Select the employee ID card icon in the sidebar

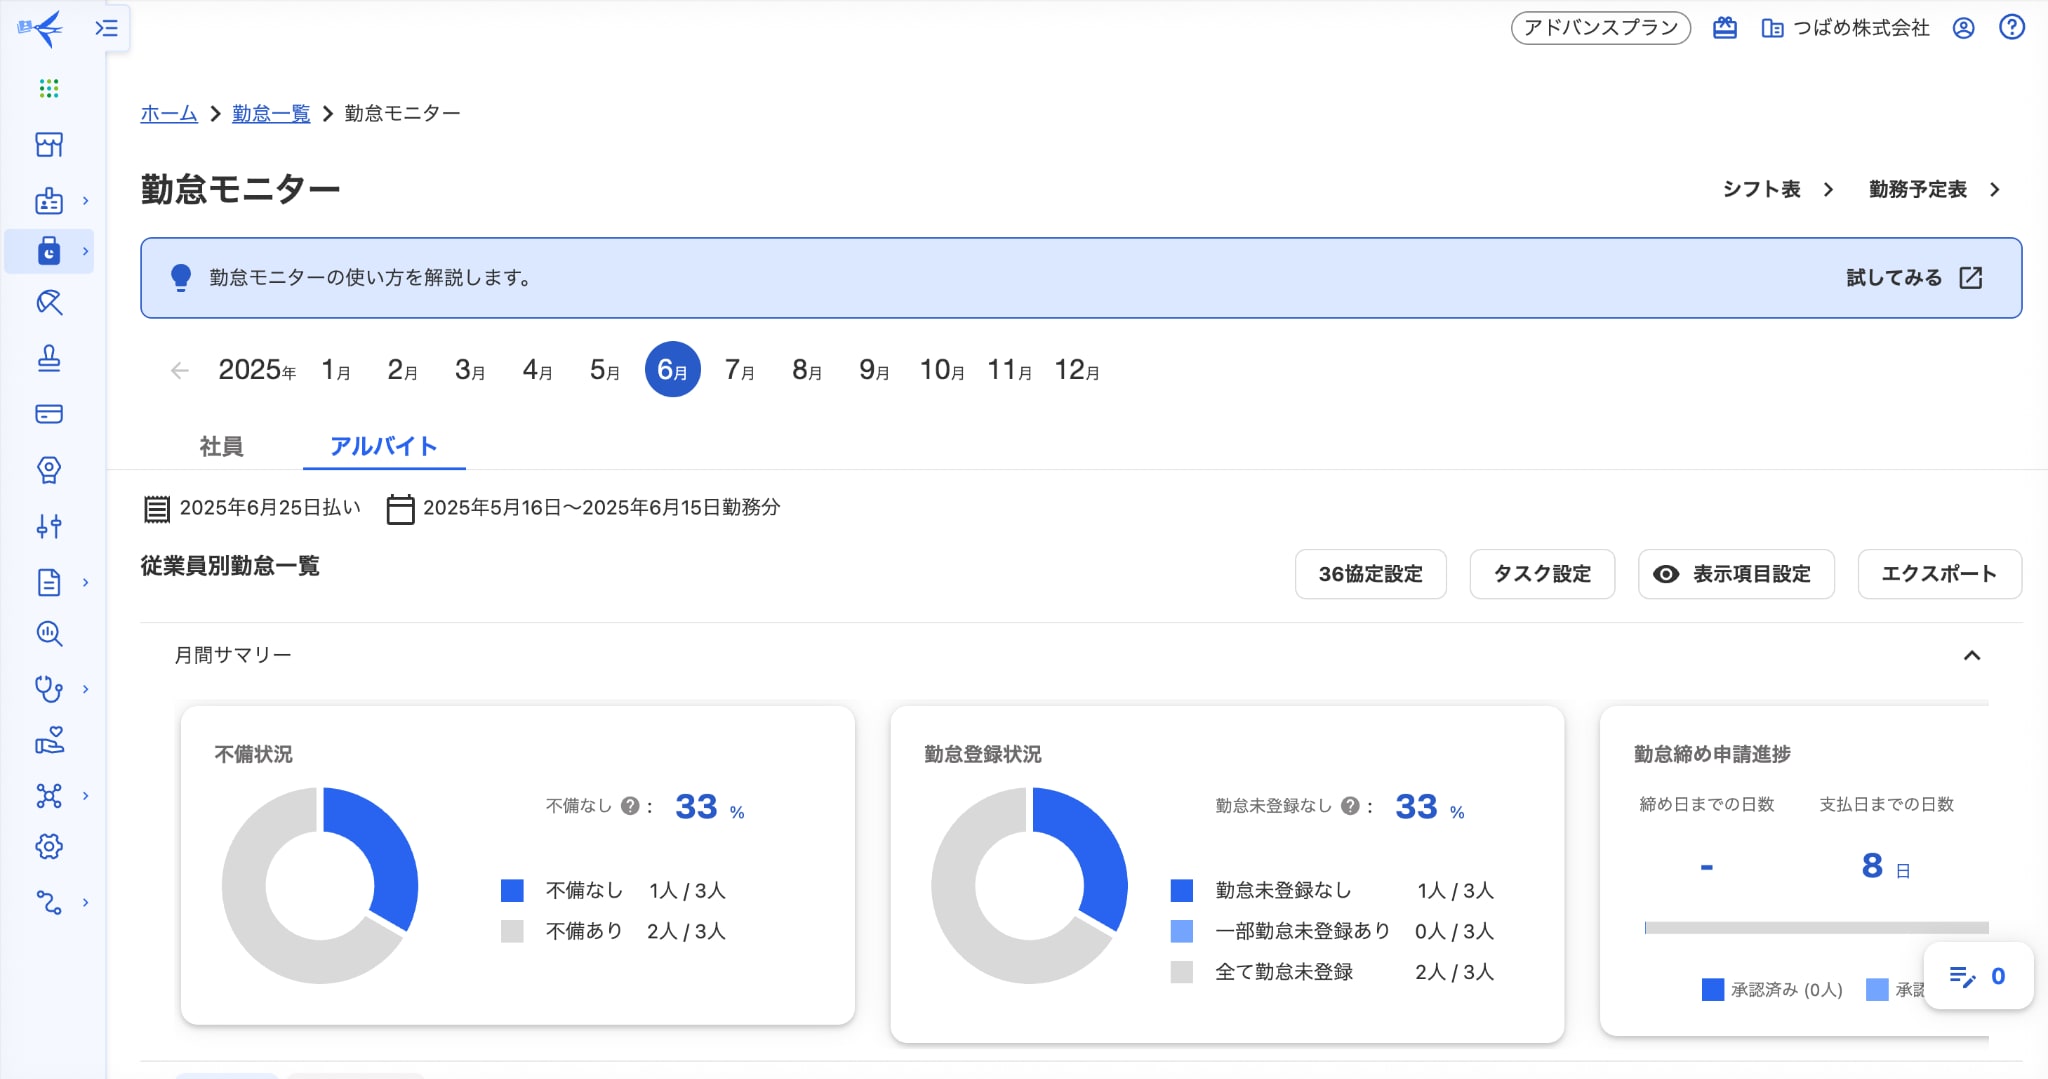(48, 201)
